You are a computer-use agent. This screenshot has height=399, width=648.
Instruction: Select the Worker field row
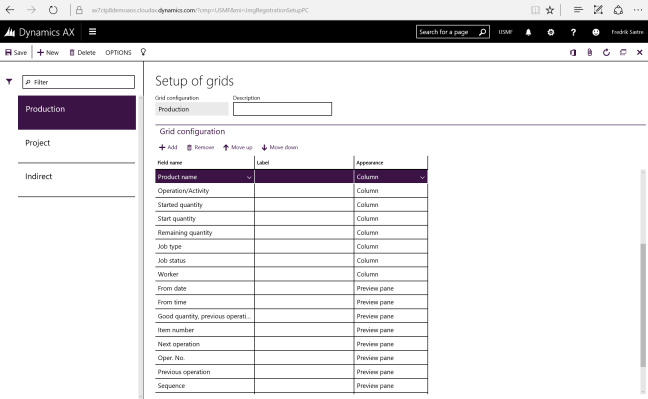click(x=291, y=274)
